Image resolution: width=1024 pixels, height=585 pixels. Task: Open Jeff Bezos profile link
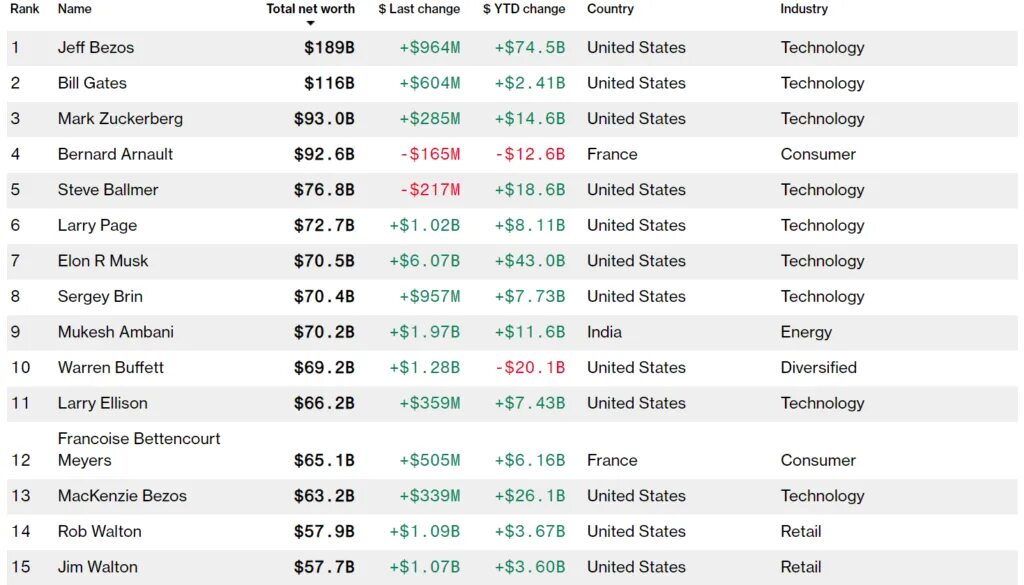click(x=95, y=48)
